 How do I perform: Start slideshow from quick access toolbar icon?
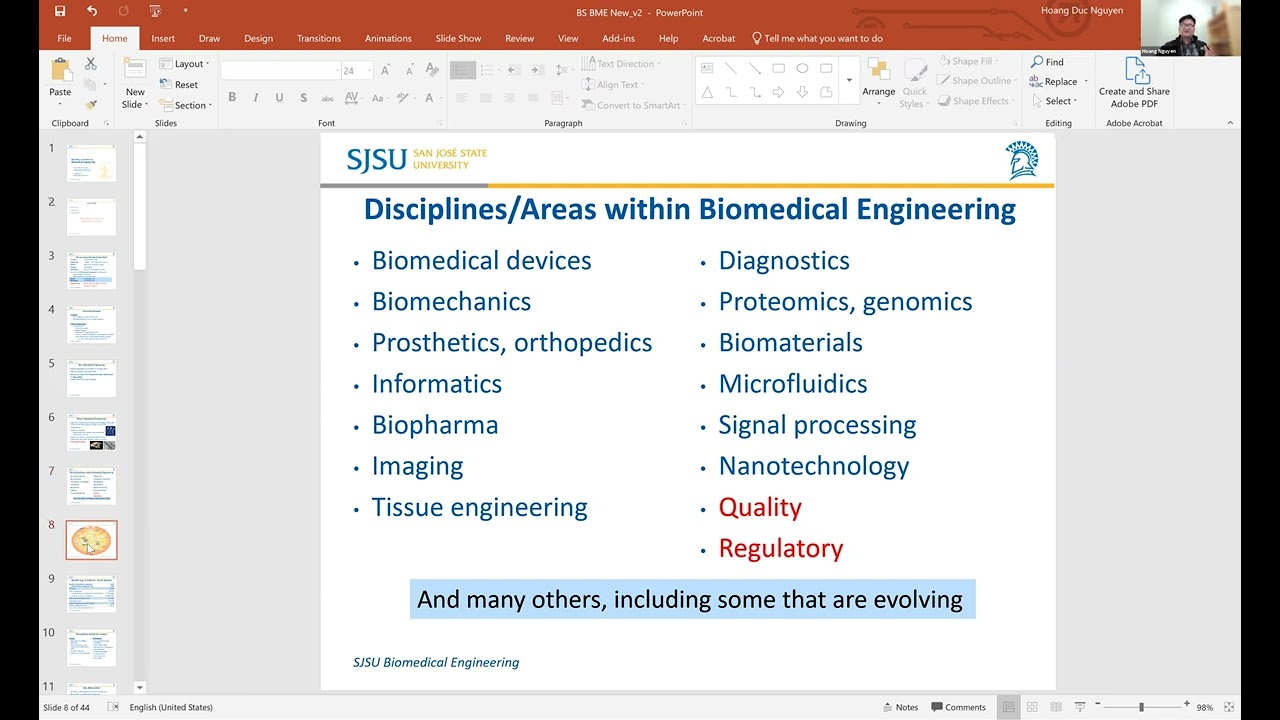155,11
